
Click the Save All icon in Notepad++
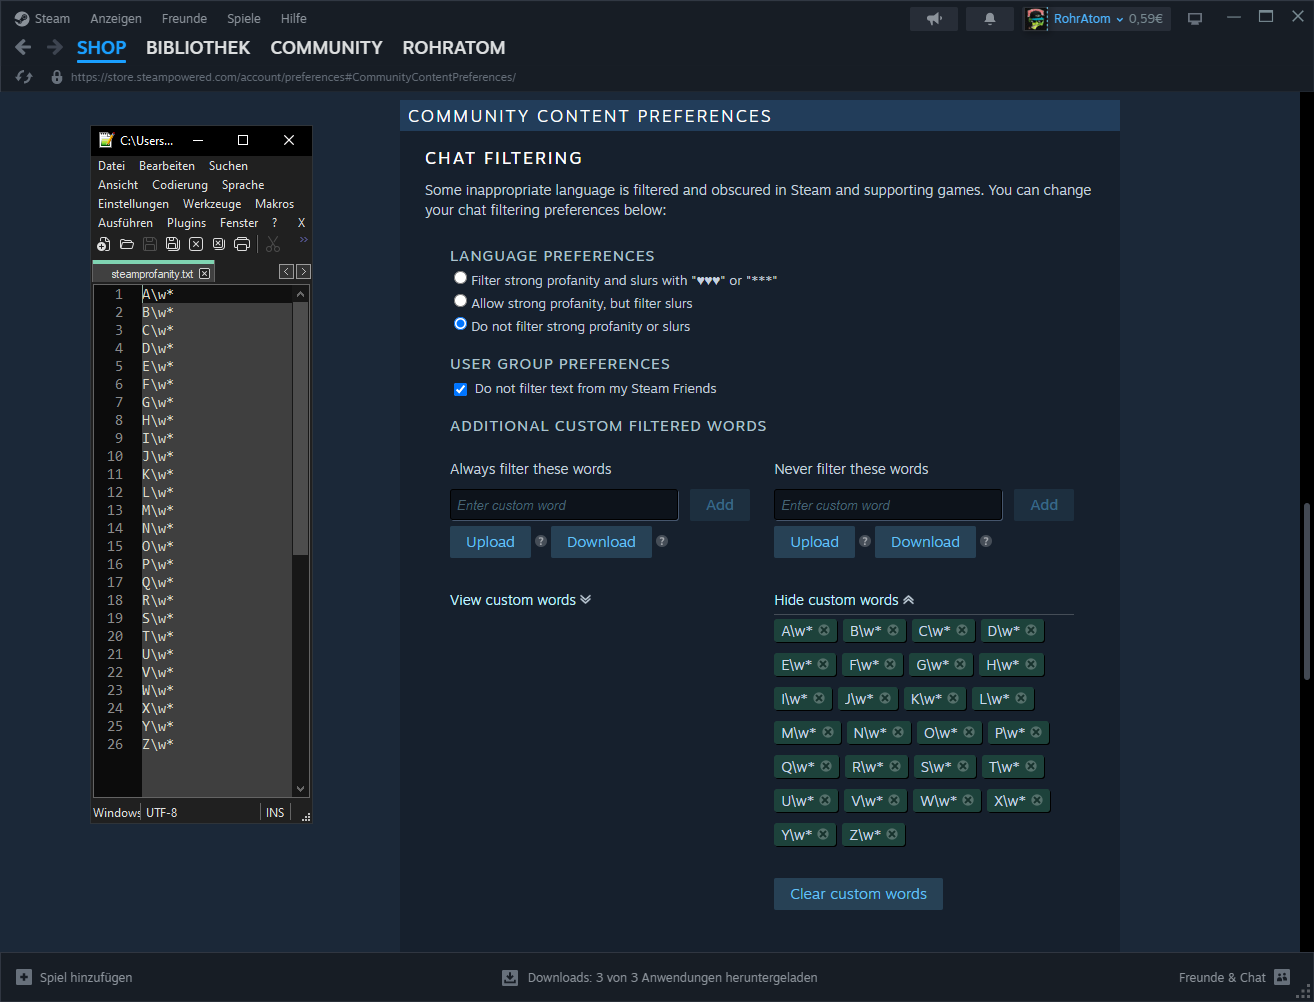tap(173, 244)
